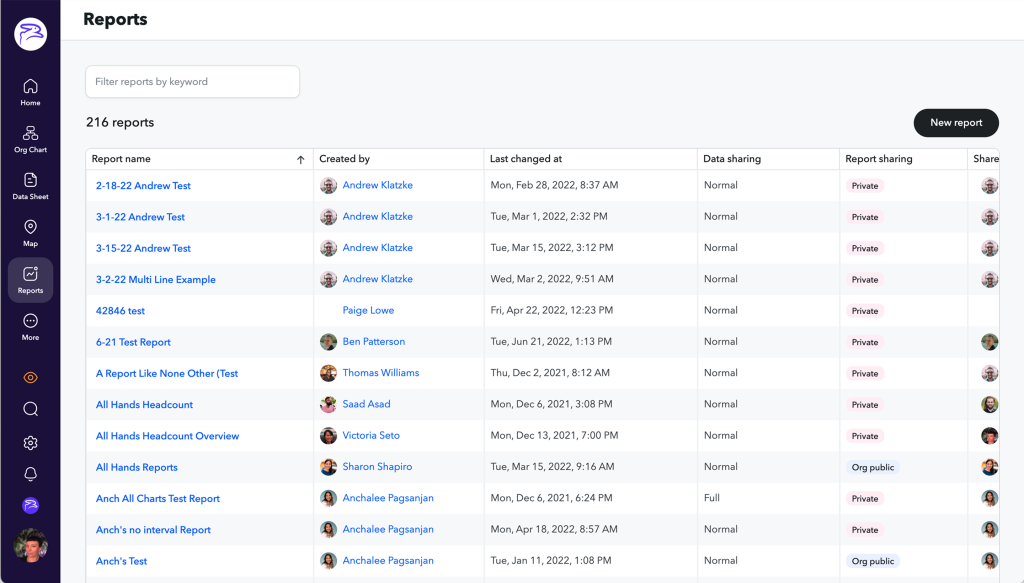View creator Victoria Seto's profile link
Viewport: 1024px width, 583px height.
tap(370, 435)
